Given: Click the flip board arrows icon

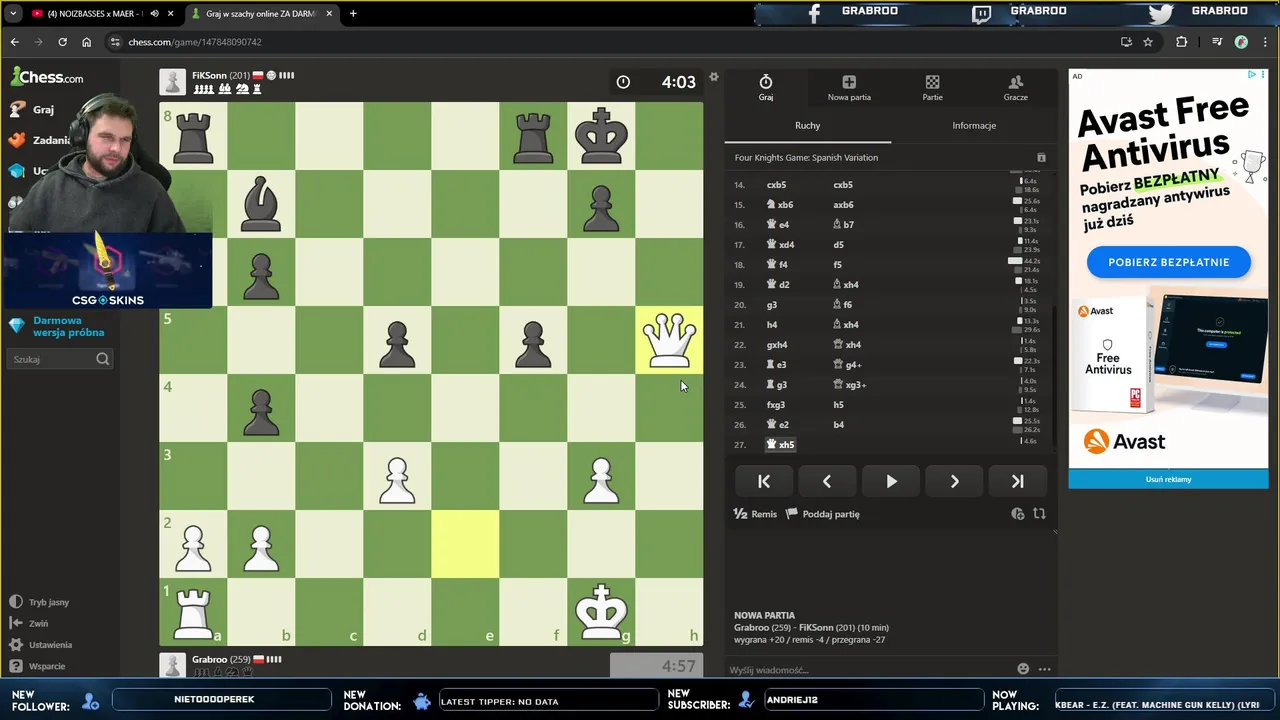Looking at the screenshot, I should pyautogui.click(x=1039, y=514).
